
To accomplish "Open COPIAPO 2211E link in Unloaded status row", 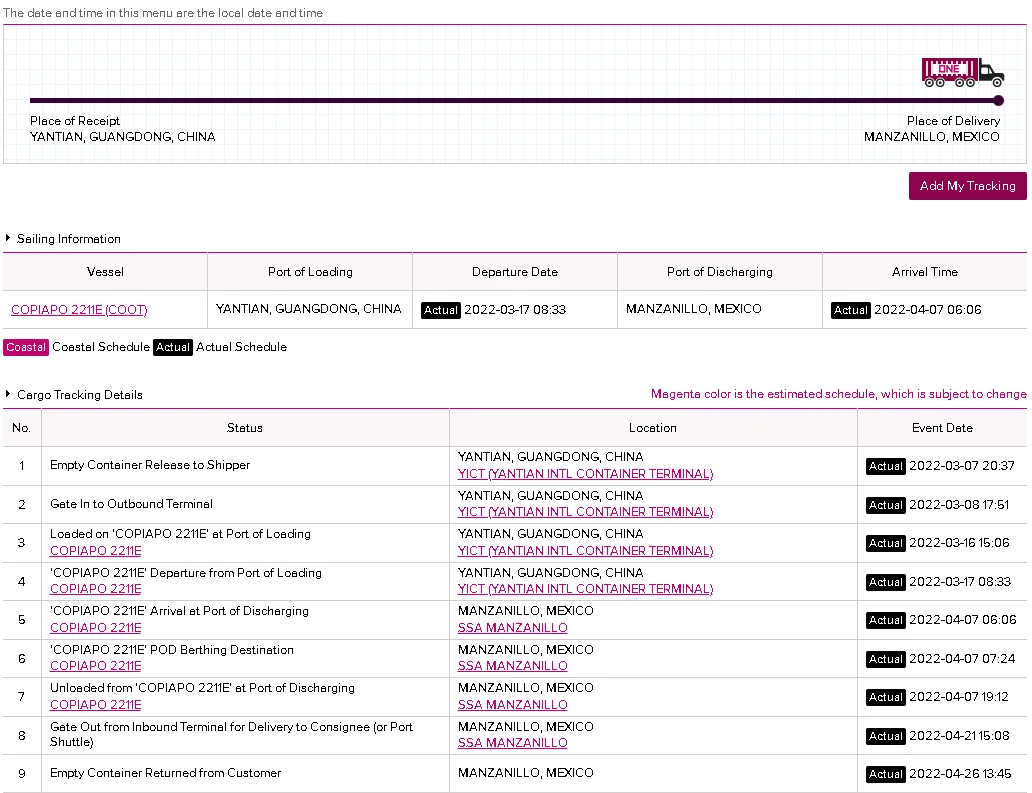I will coord(96,705).
